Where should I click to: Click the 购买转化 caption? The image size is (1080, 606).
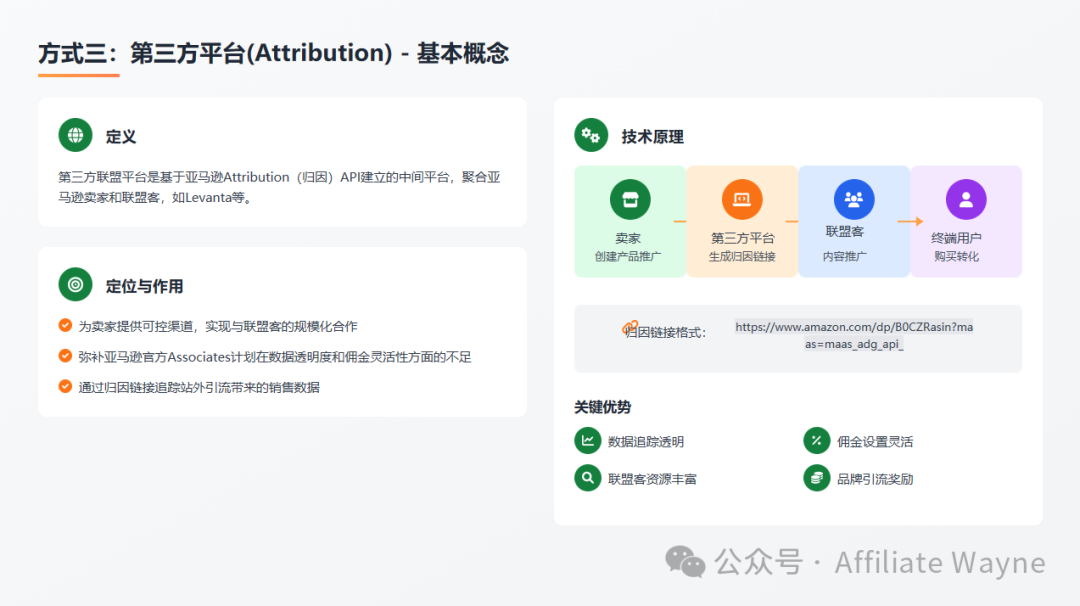pyautogui.click(x=956, y=256)
